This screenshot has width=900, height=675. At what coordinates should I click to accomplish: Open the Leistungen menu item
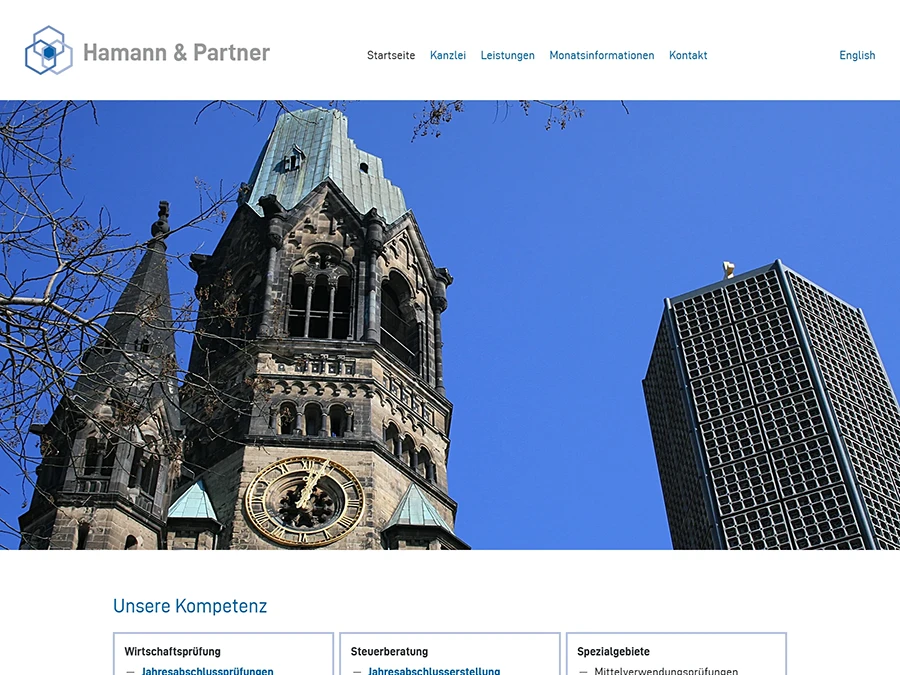point(507,55)
